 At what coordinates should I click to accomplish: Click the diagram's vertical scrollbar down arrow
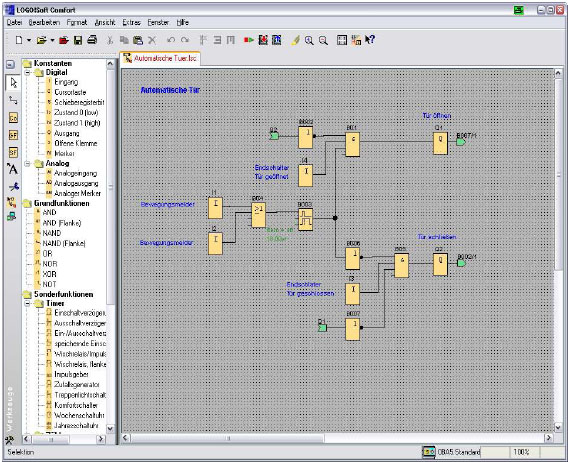pos(558,427)
